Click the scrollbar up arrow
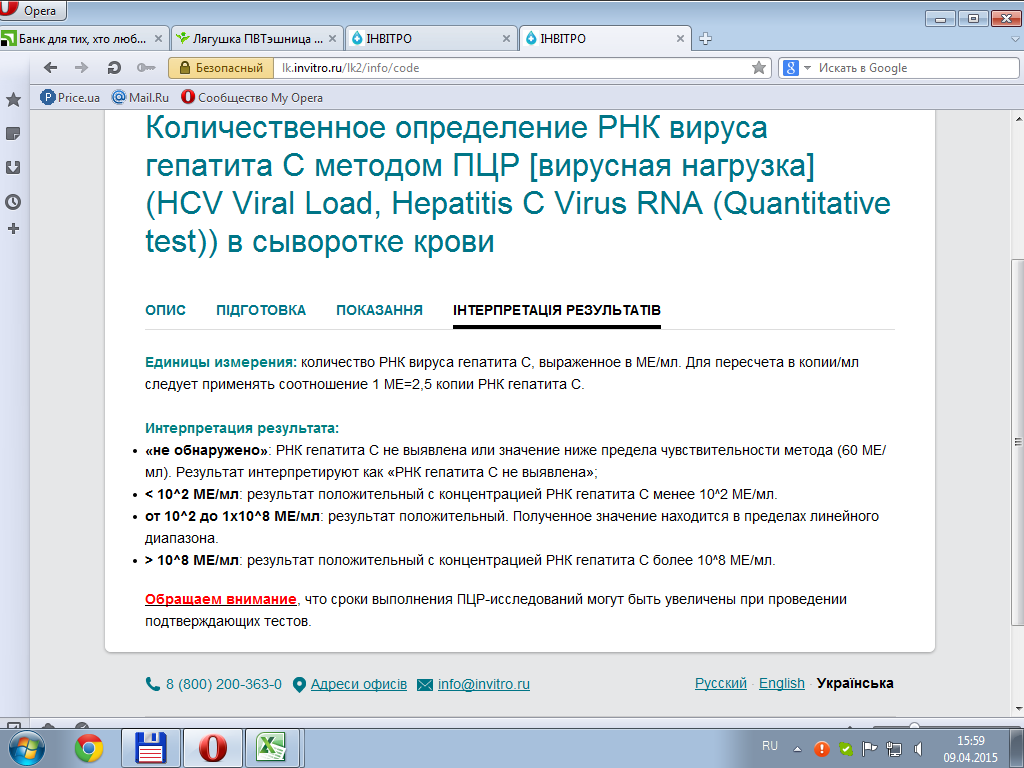The height and width of the screenshot is (768, 1024). coord(1018,120)
